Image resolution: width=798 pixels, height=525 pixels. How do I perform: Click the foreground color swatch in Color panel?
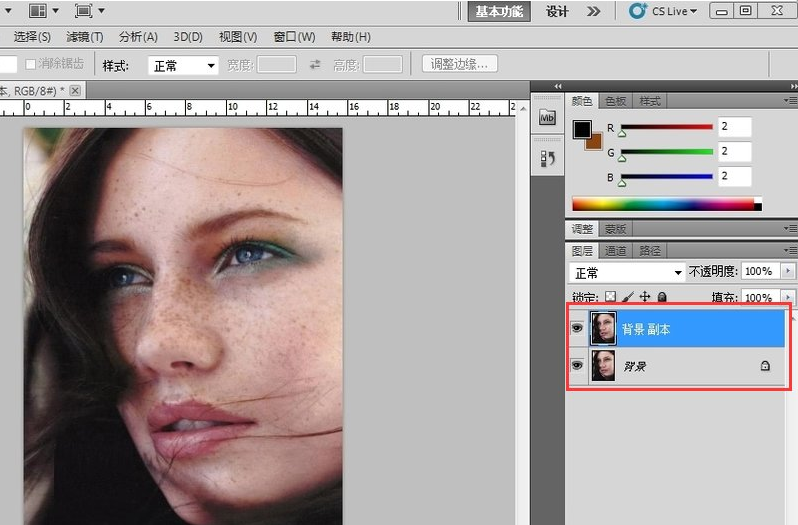(x=581, y=129)
